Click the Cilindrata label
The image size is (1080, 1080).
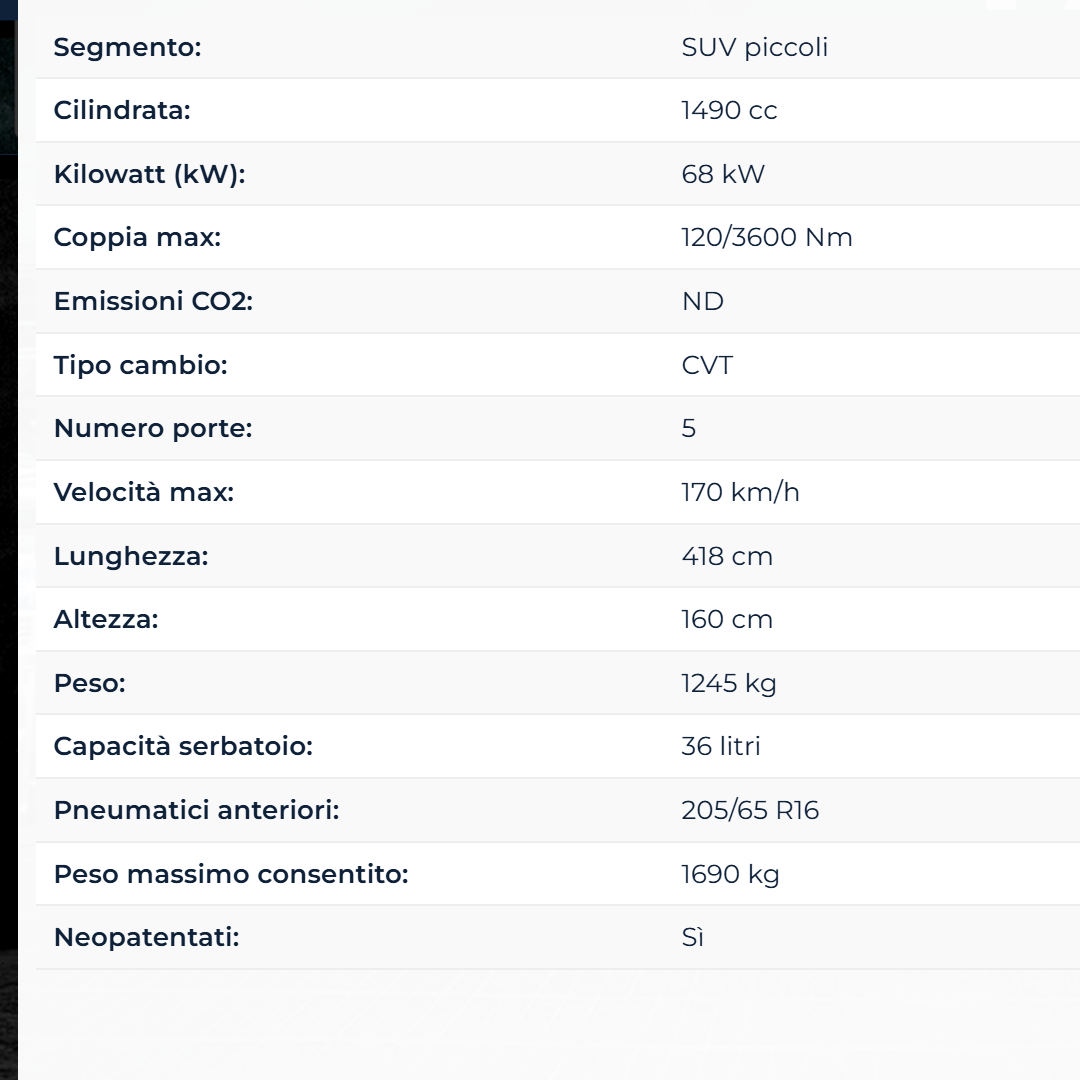122,110
